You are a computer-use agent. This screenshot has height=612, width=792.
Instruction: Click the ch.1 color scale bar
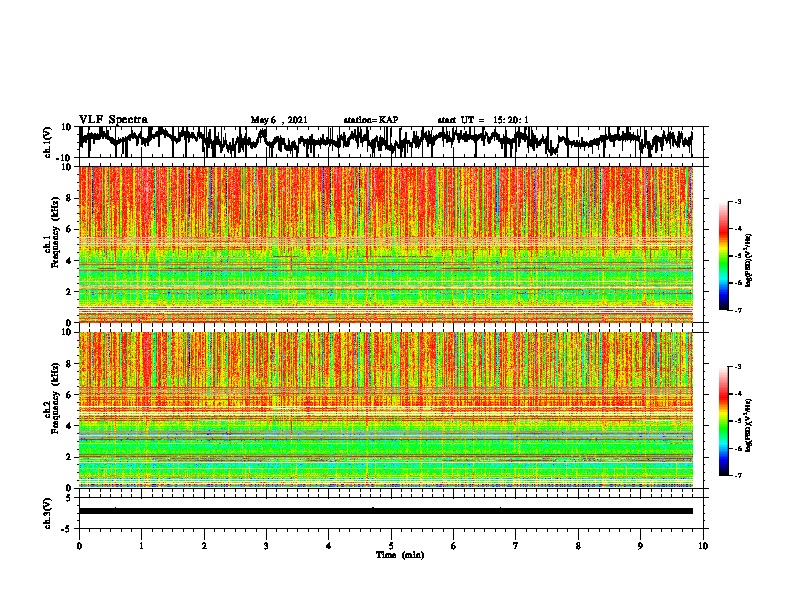point(723,256)
